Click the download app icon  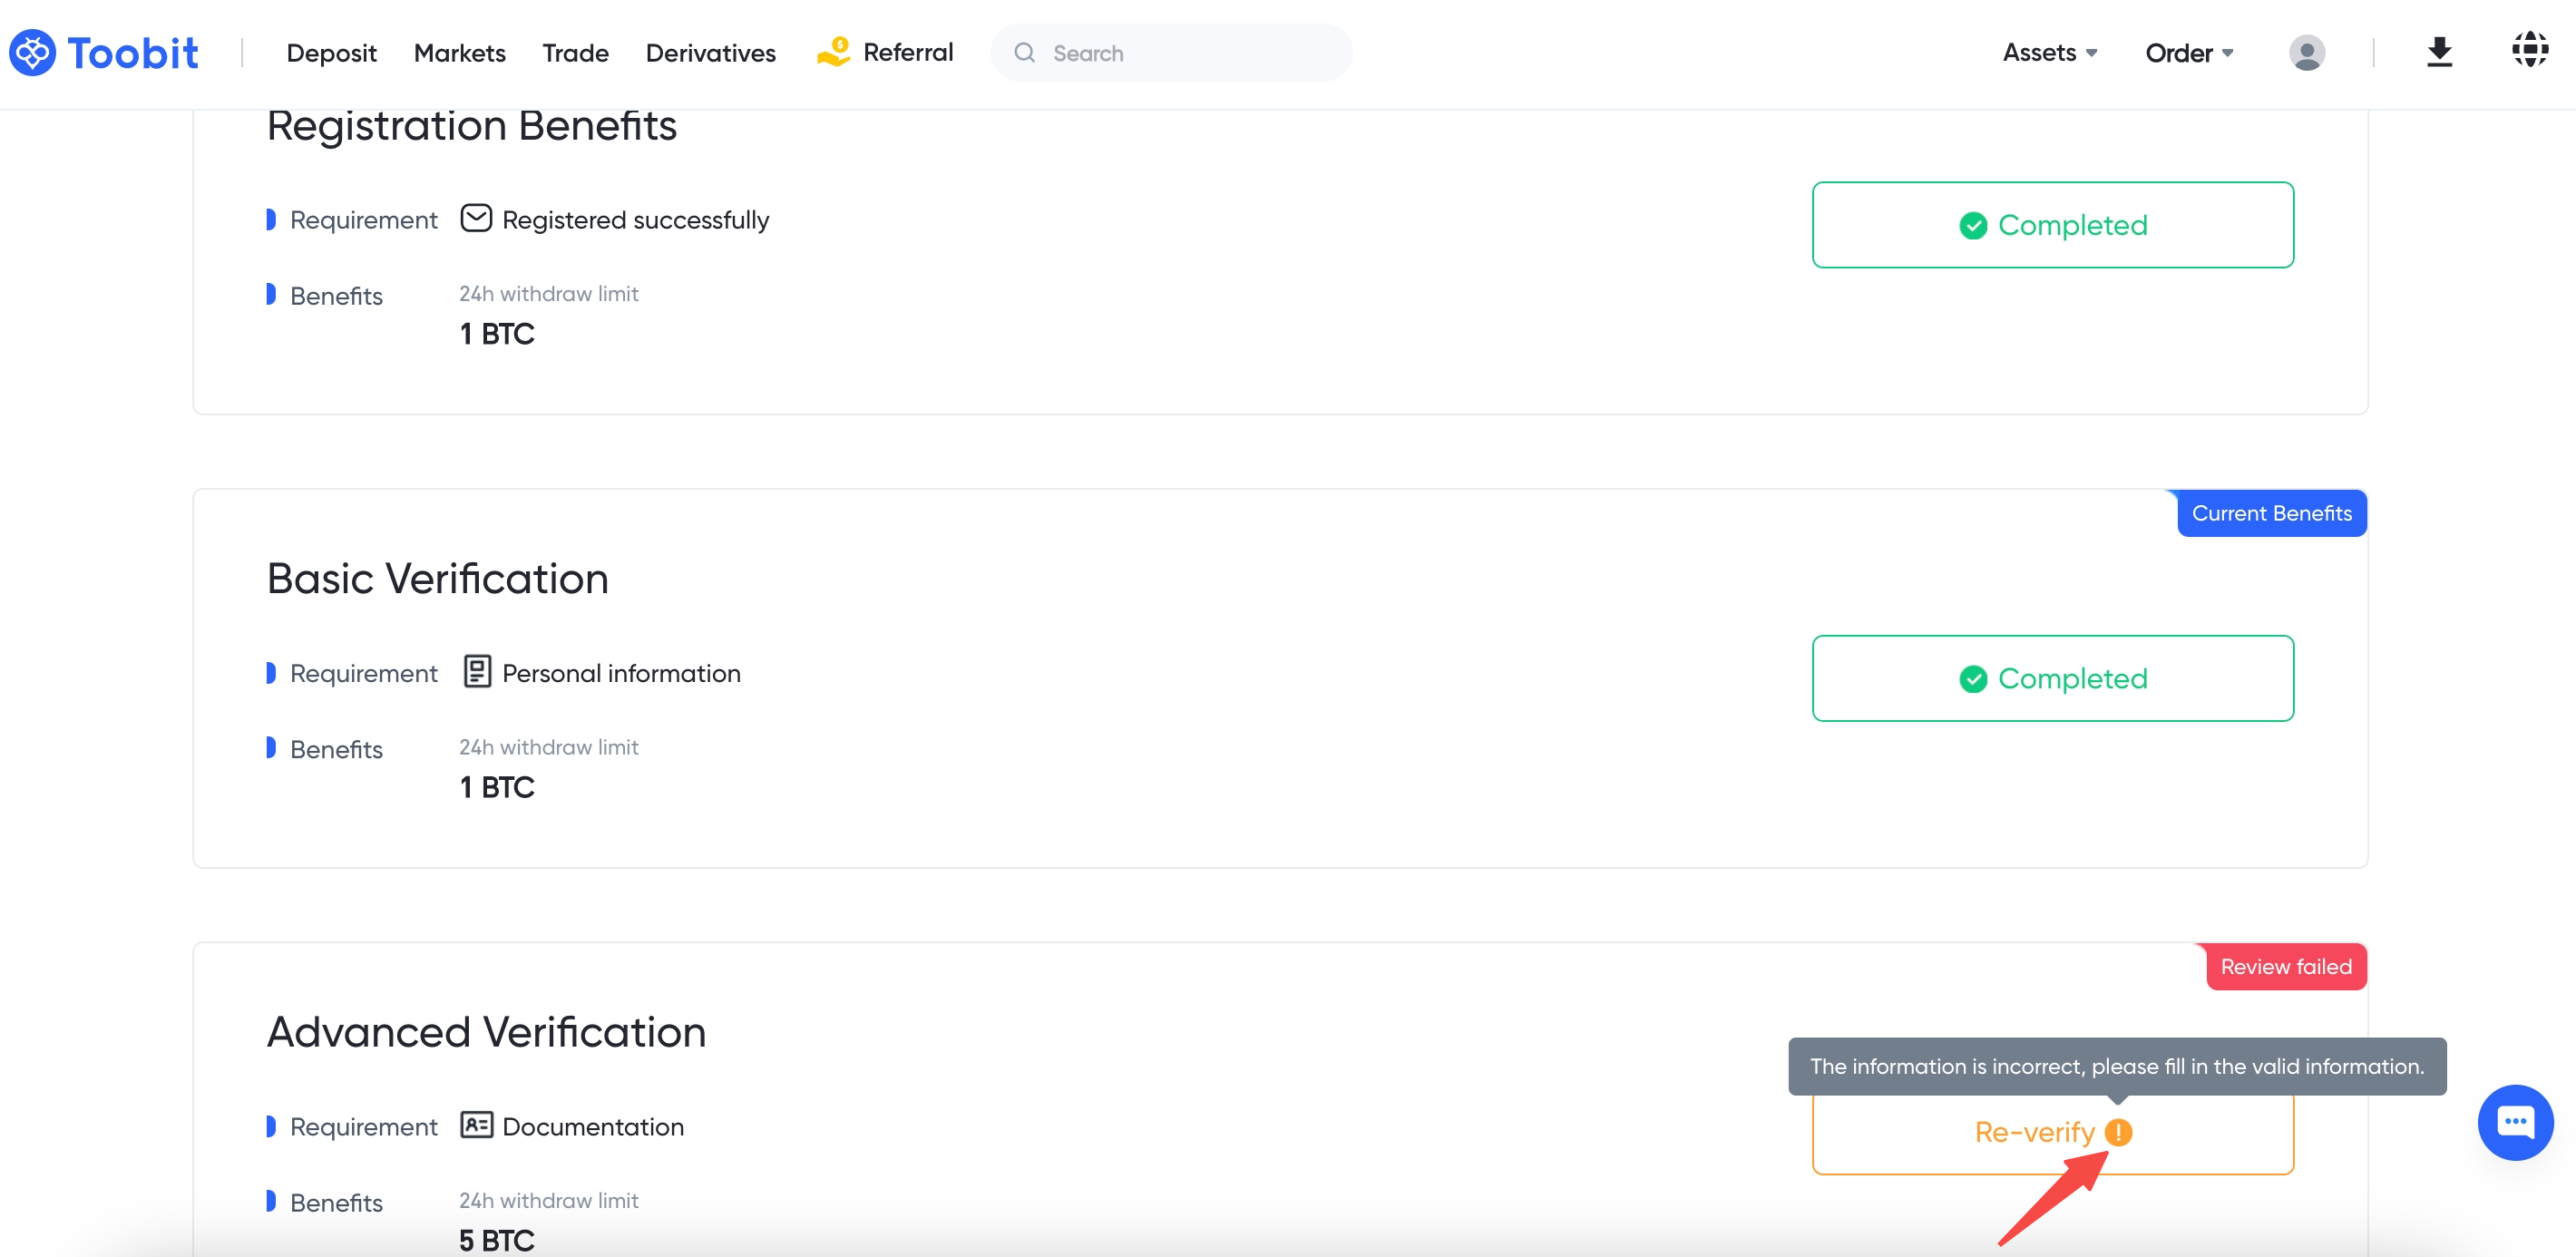pyautogui.click(x=2439, y=52)
